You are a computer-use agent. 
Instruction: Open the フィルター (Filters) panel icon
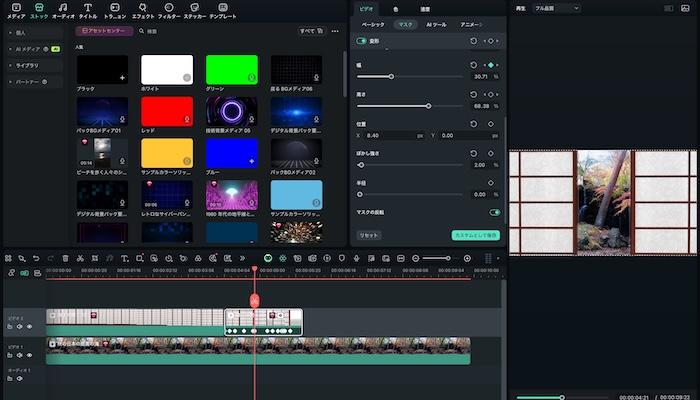pyautogui.click(x=168, y=10)
